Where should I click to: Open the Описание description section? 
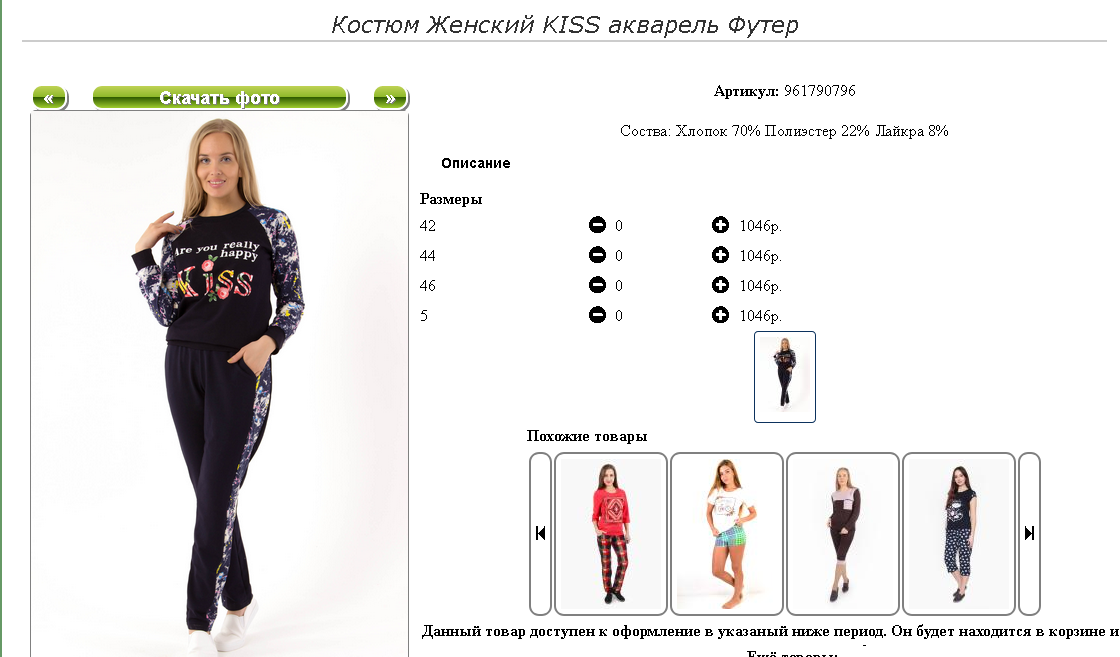tap(476, 164)
